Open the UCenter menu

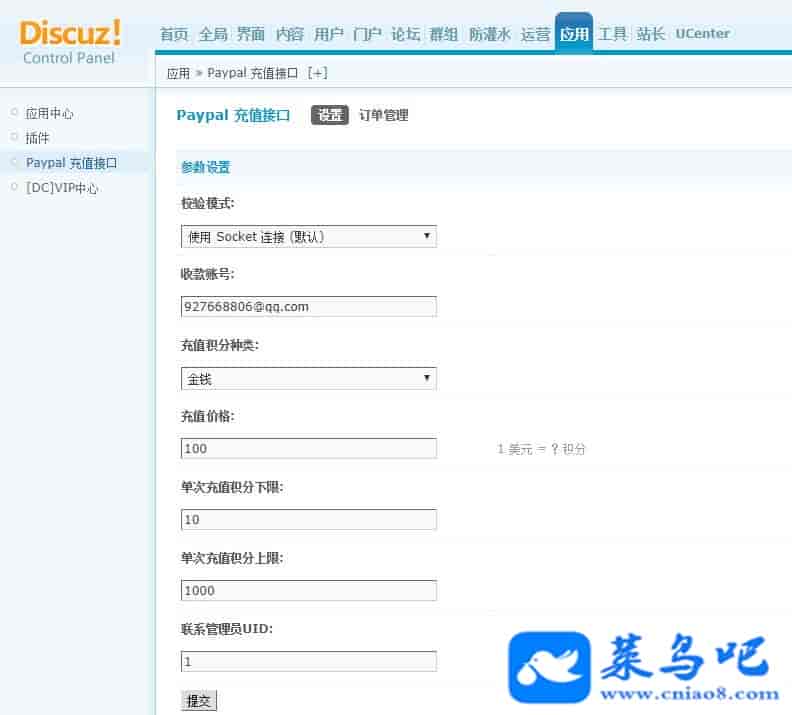tap(703, 34)
